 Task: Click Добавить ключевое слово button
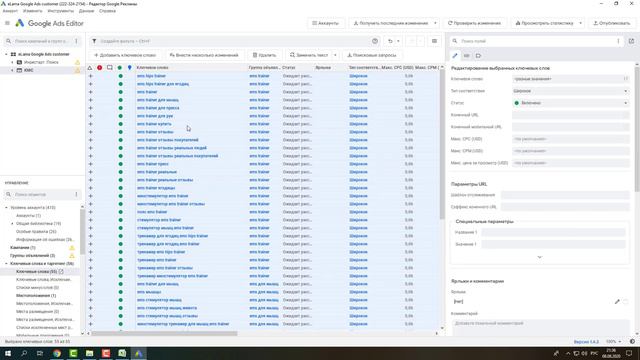125,55
